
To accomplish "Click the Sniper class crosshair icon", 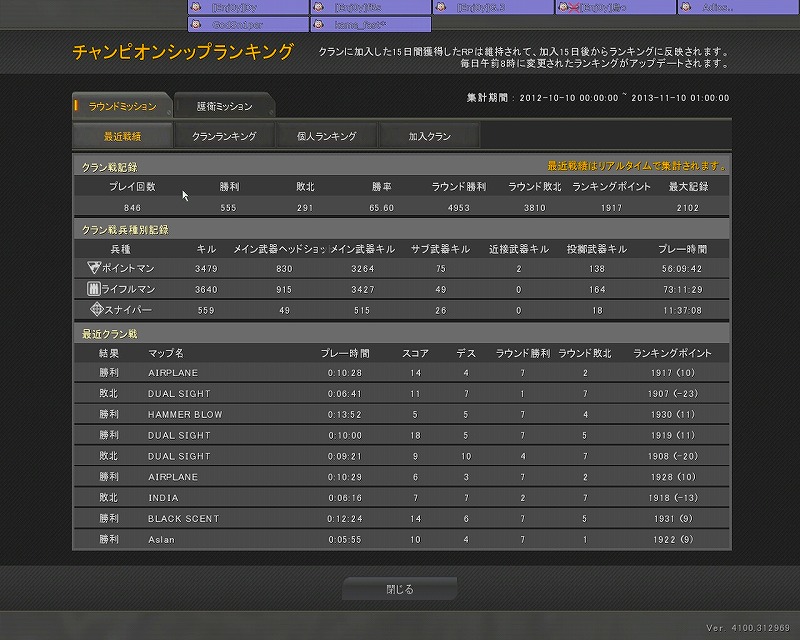I will pyautogui.click(x=96, y=310).
